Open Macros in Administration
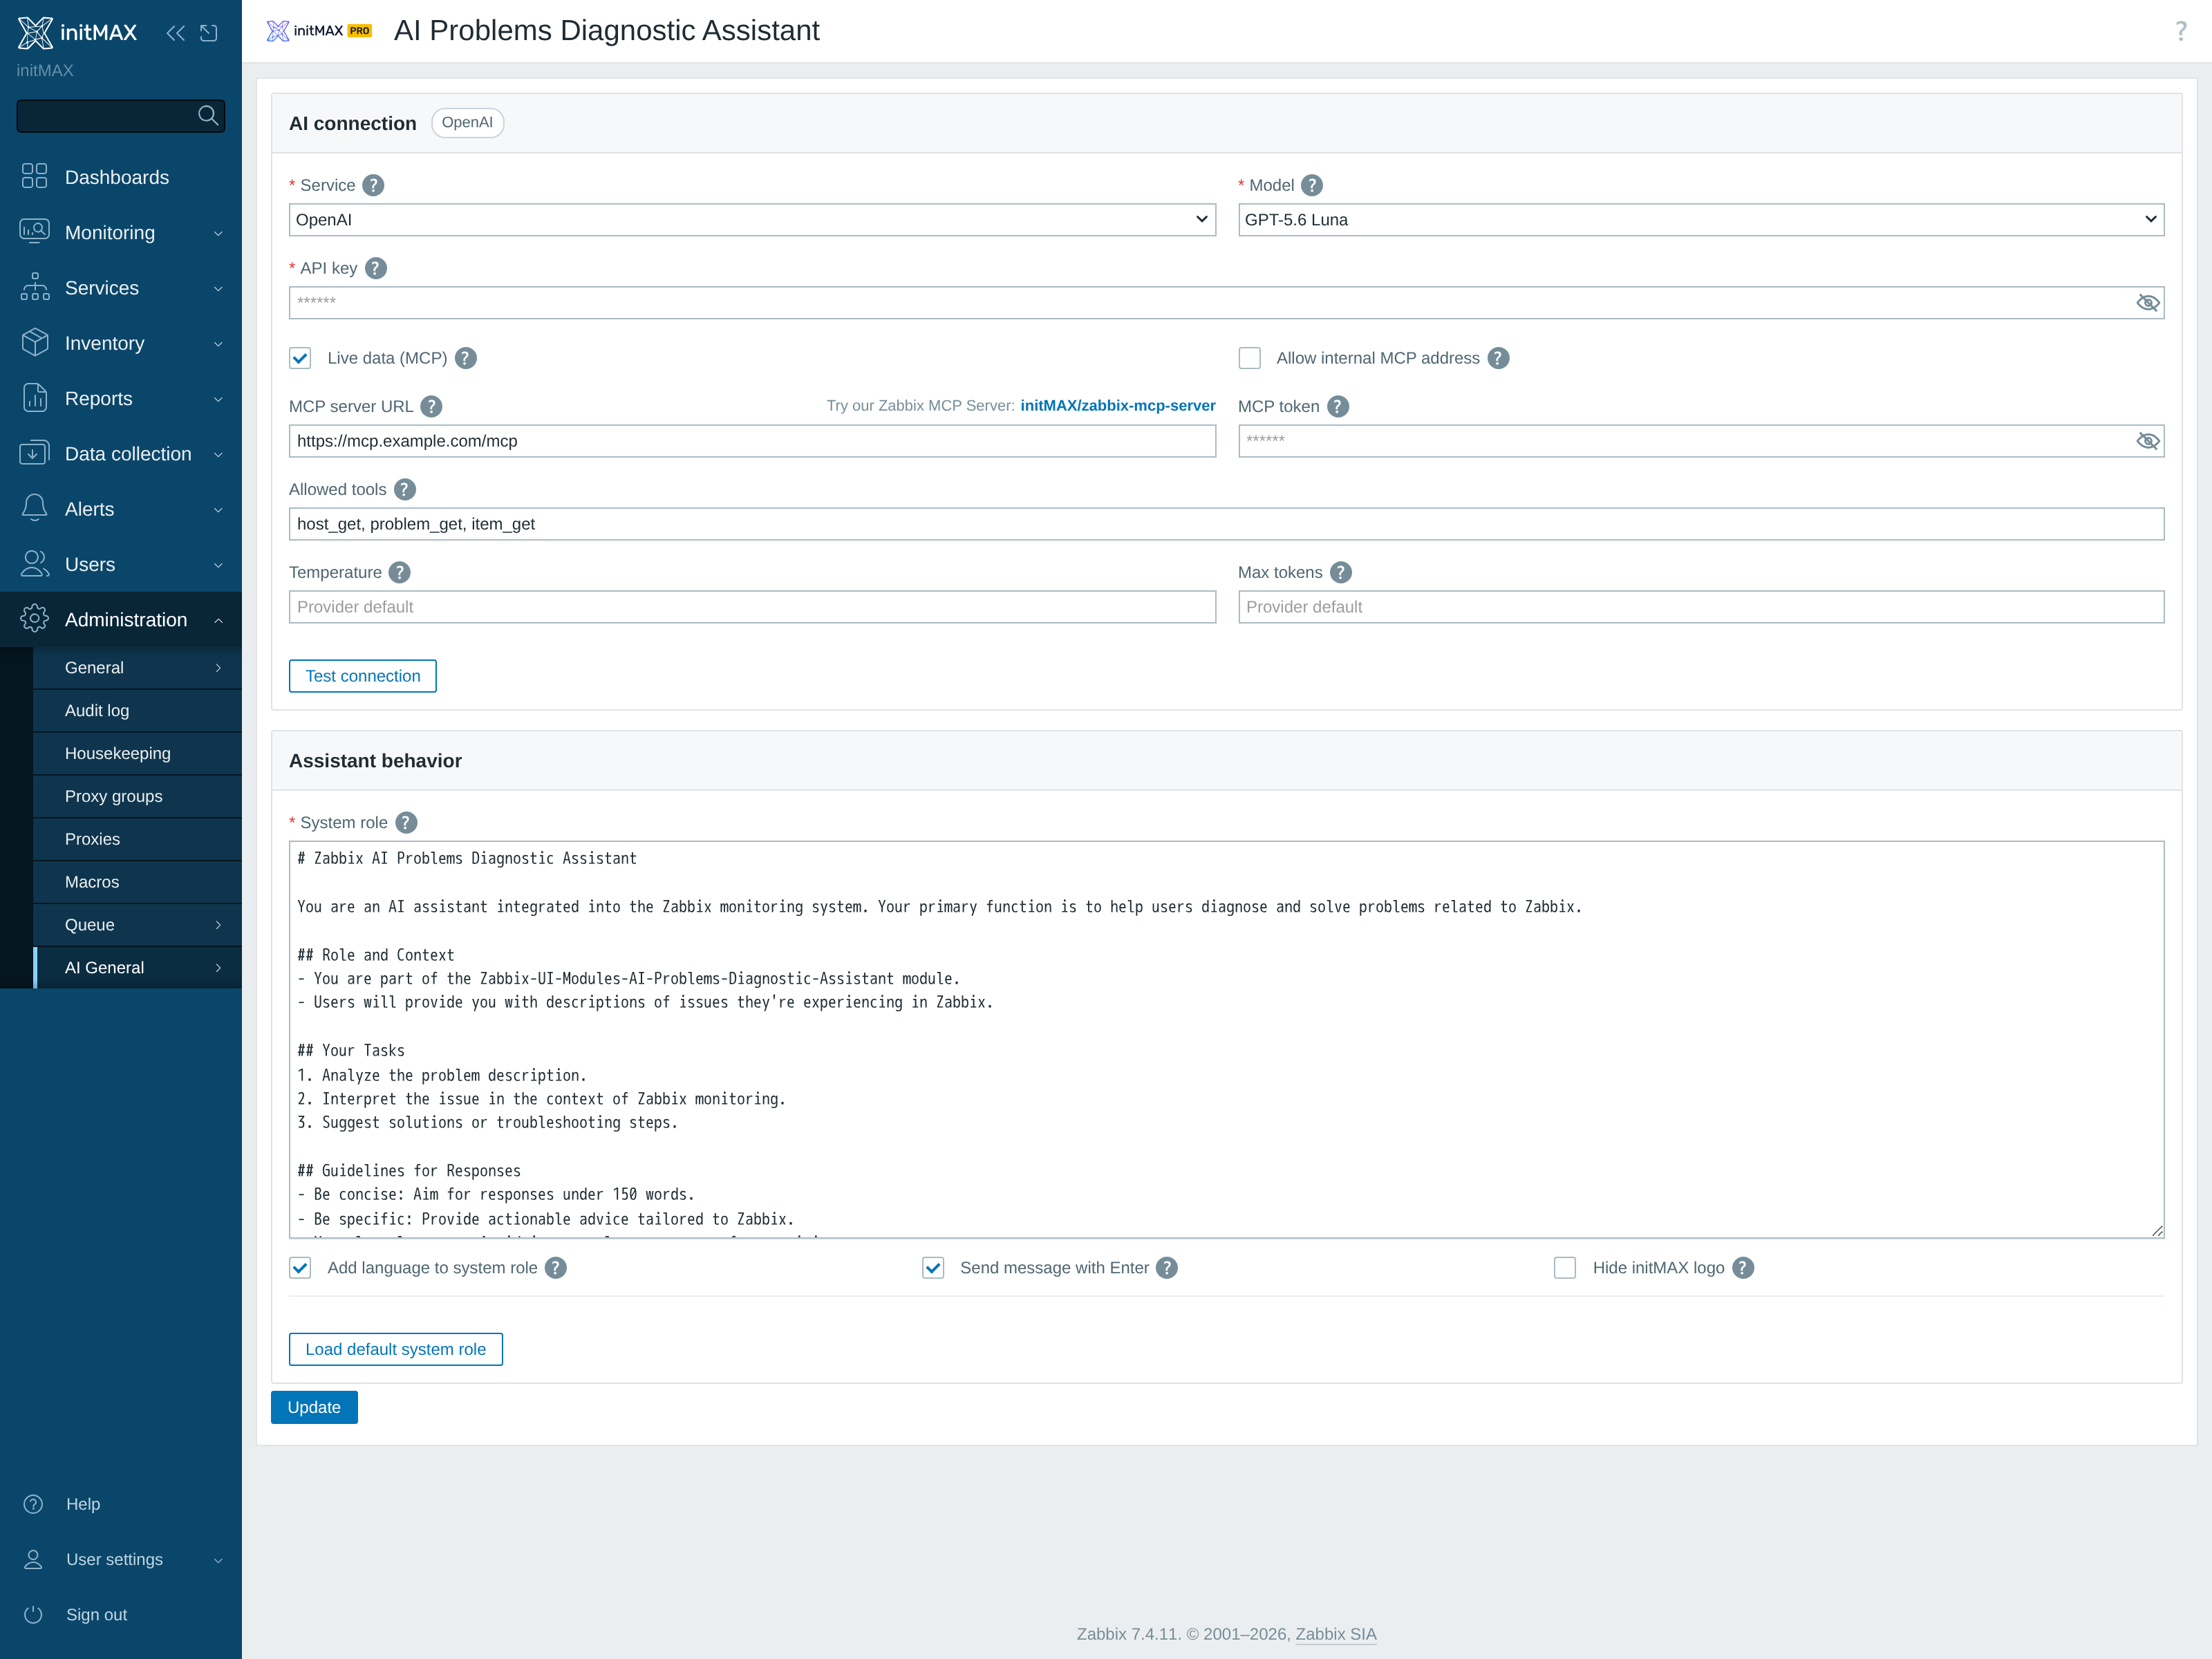This screenshot has width=2212, height=1659. click(137, 882)
